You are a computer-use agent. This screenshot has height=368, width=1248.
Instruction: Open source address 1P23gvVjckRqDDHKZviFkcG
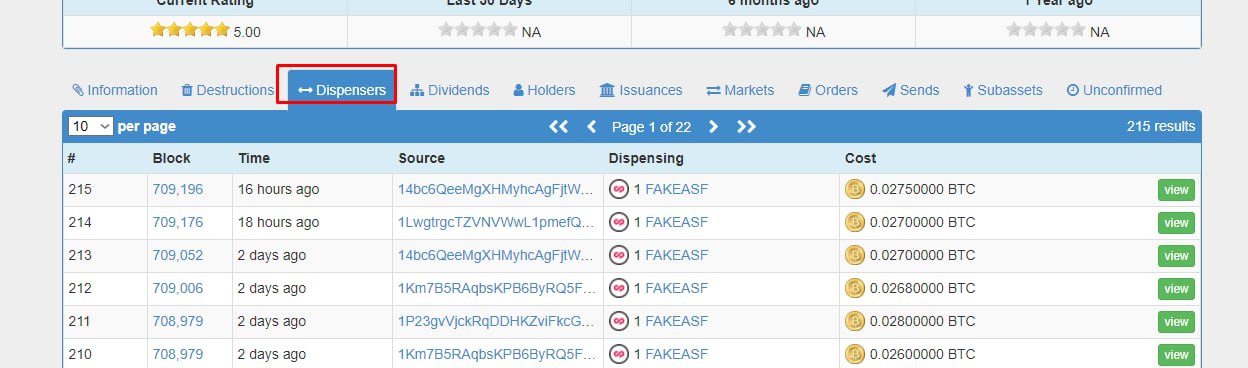tap(496, 321)
